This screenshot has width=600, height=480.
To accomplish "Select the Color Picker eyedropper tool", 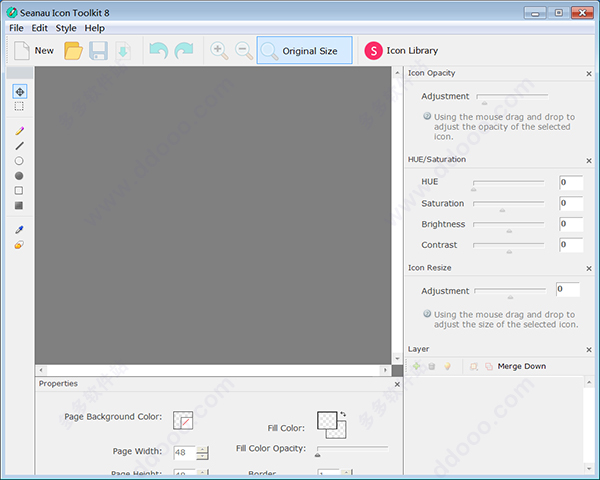I will pyautogui.click(x=19, y=230).
